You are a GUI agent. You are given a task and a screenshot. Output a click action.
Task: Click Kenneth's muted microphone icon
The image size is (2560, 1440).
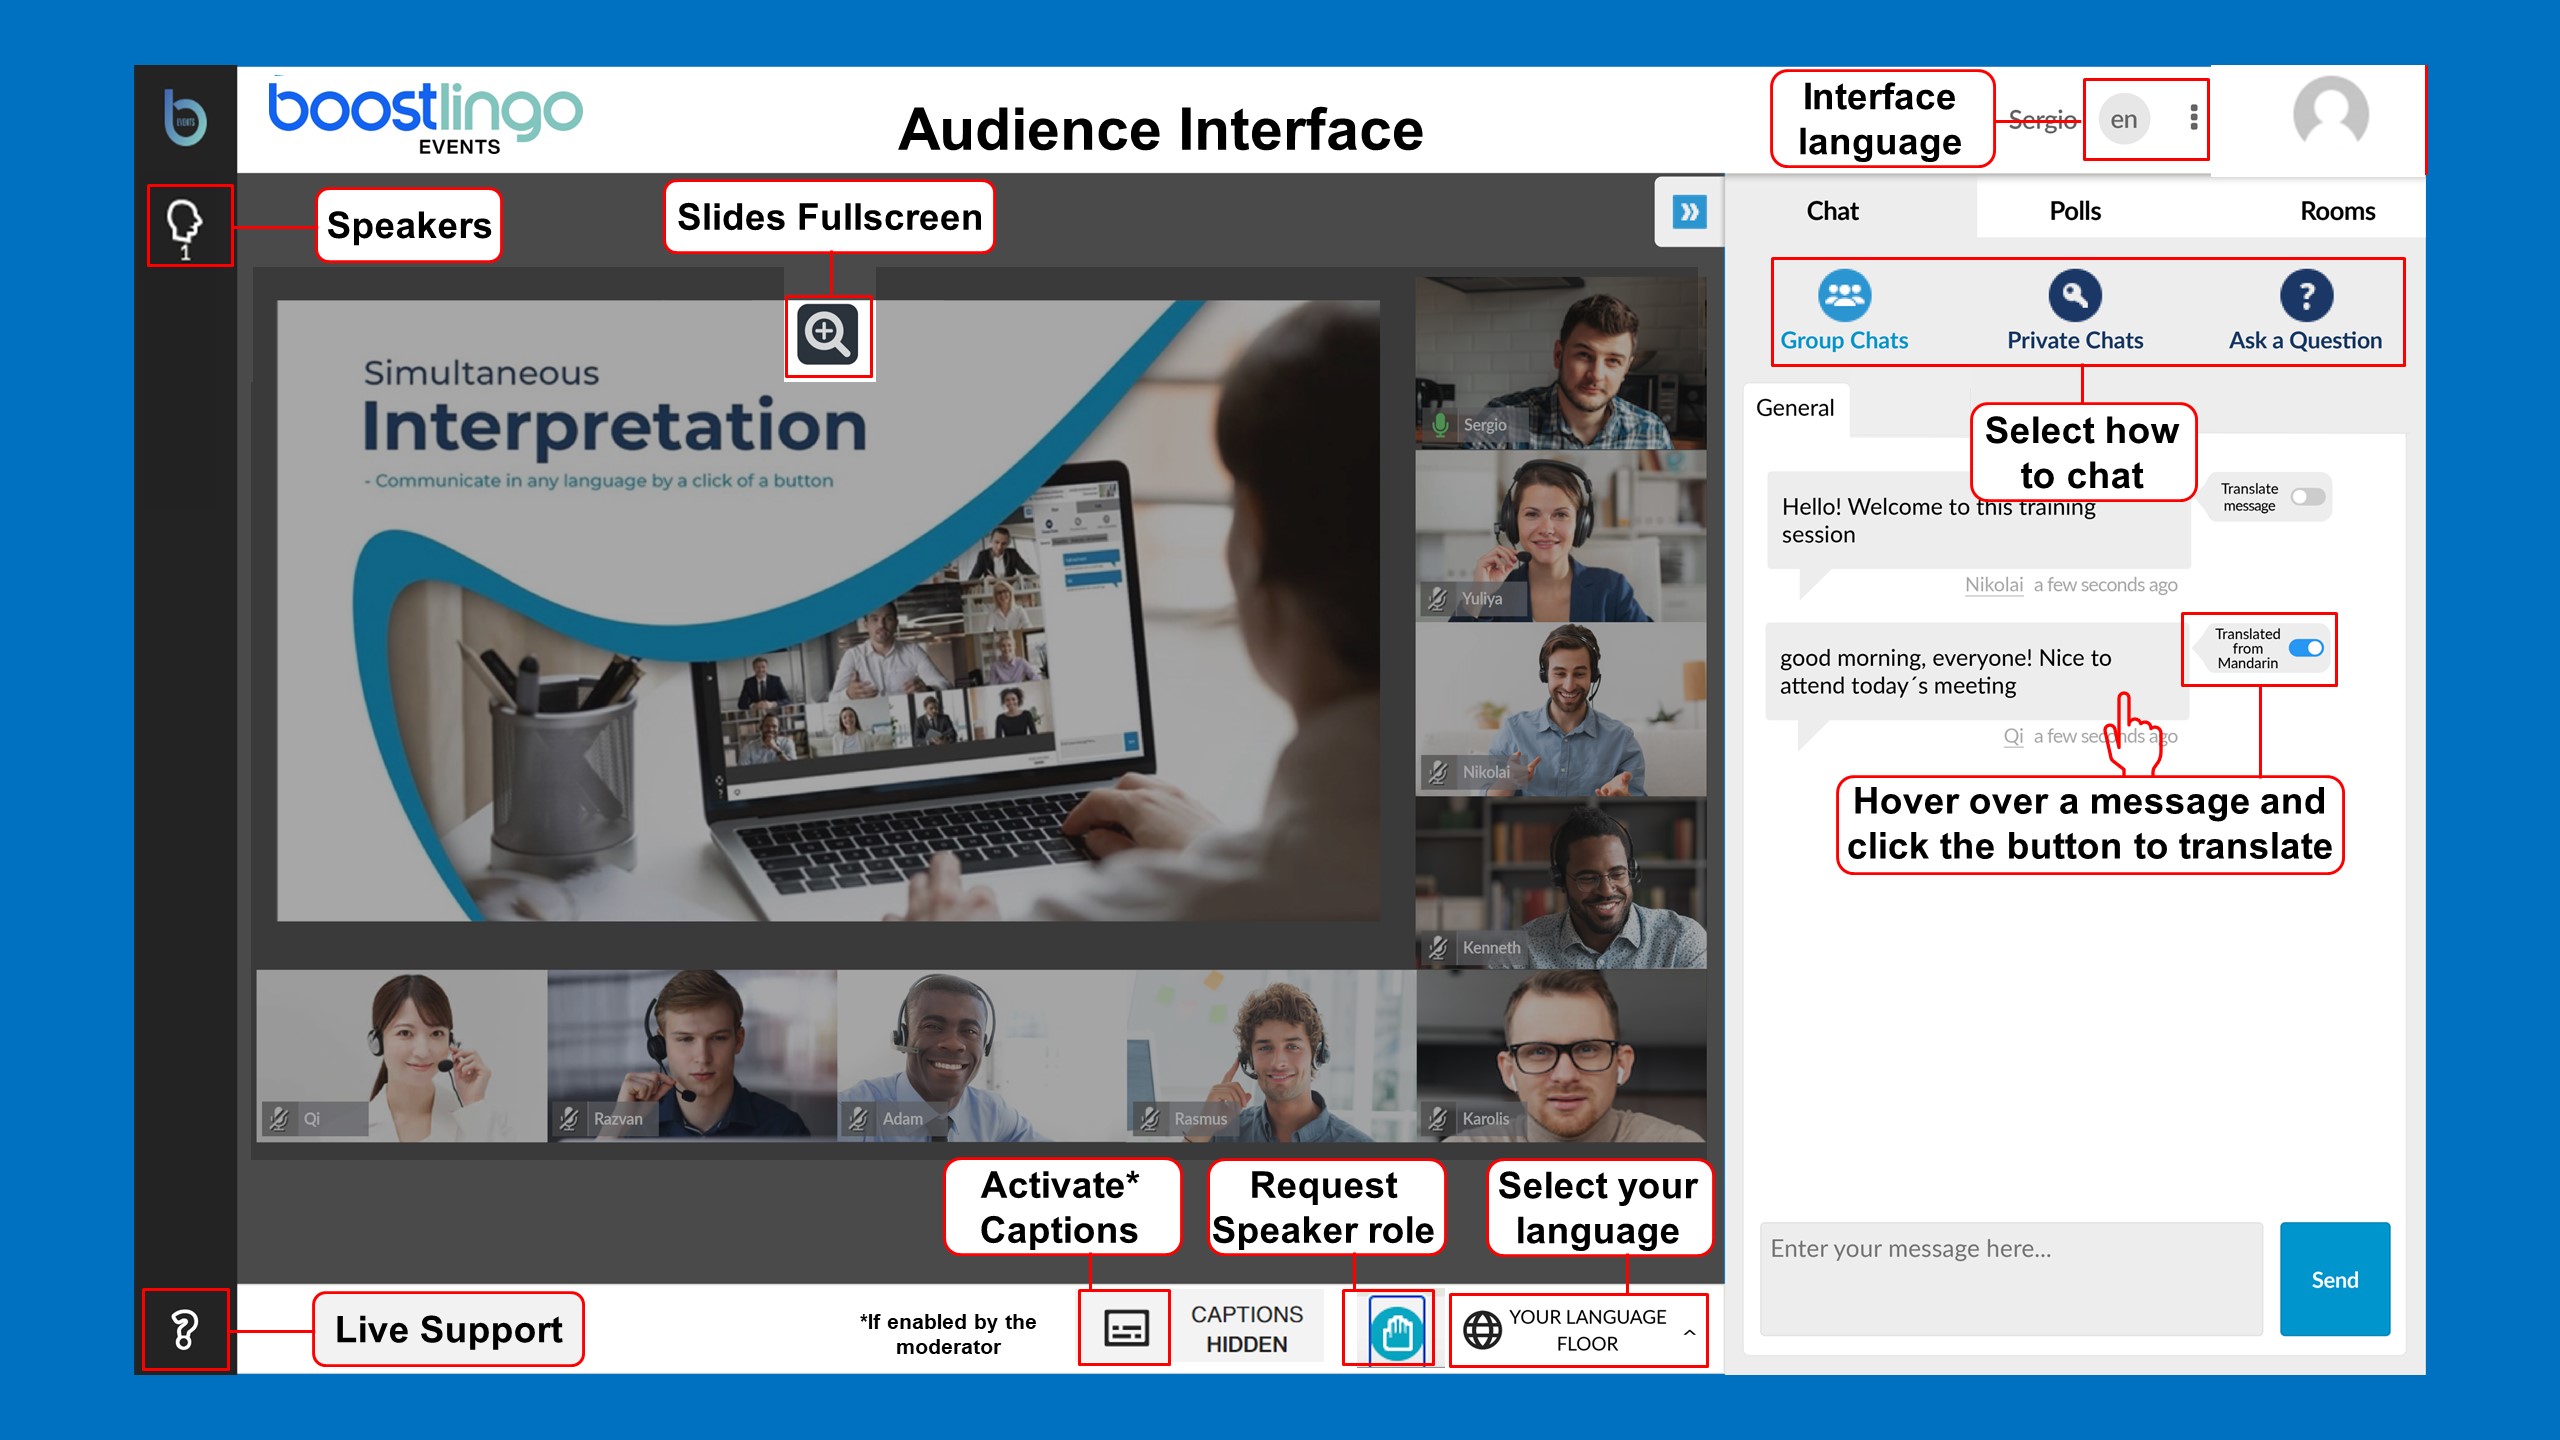1437,947
